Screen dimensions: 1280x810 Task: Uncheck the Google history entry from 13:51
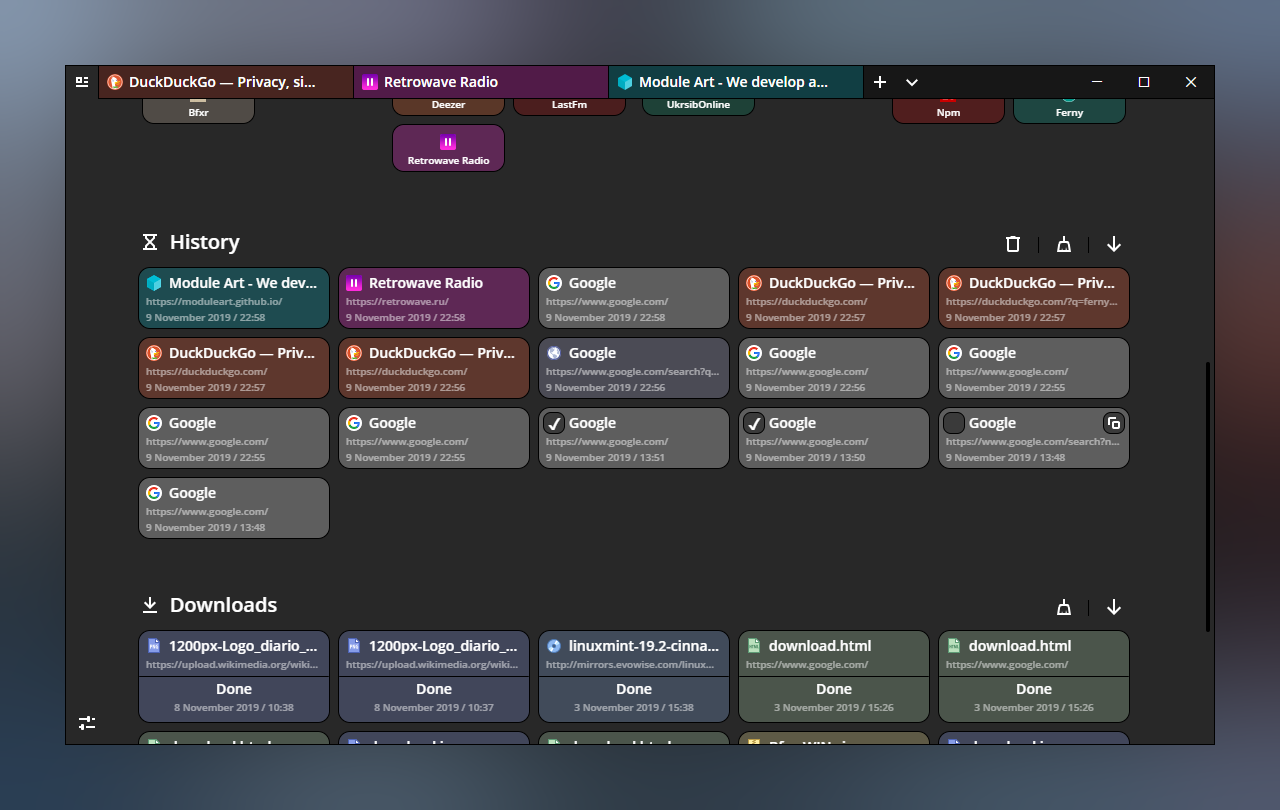click(x=554, y=423)
